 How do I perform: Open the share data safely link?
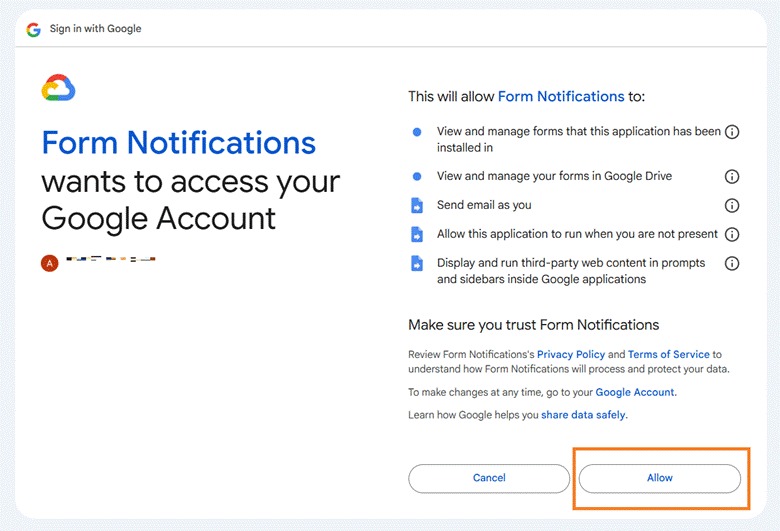583,415
